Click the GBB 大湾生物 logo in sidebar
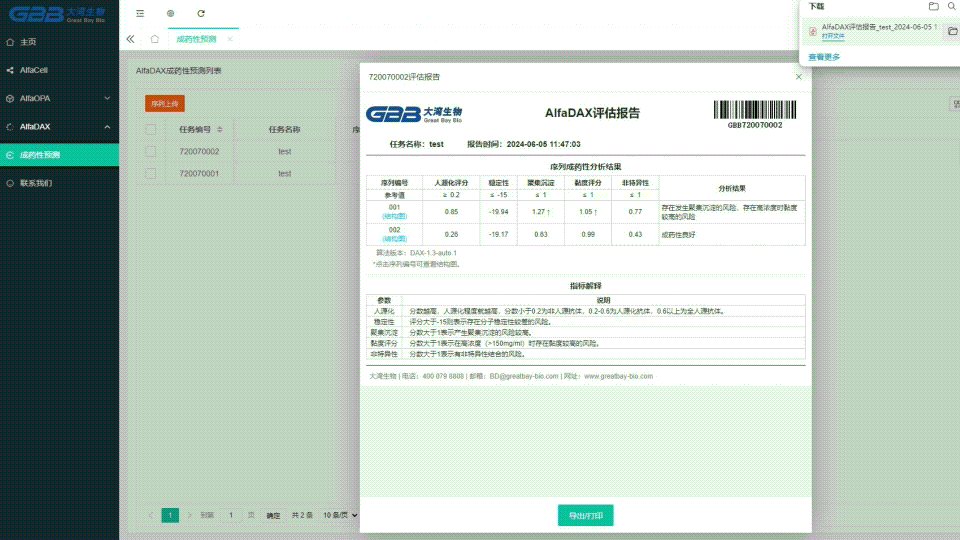 [x=57, y=14]
